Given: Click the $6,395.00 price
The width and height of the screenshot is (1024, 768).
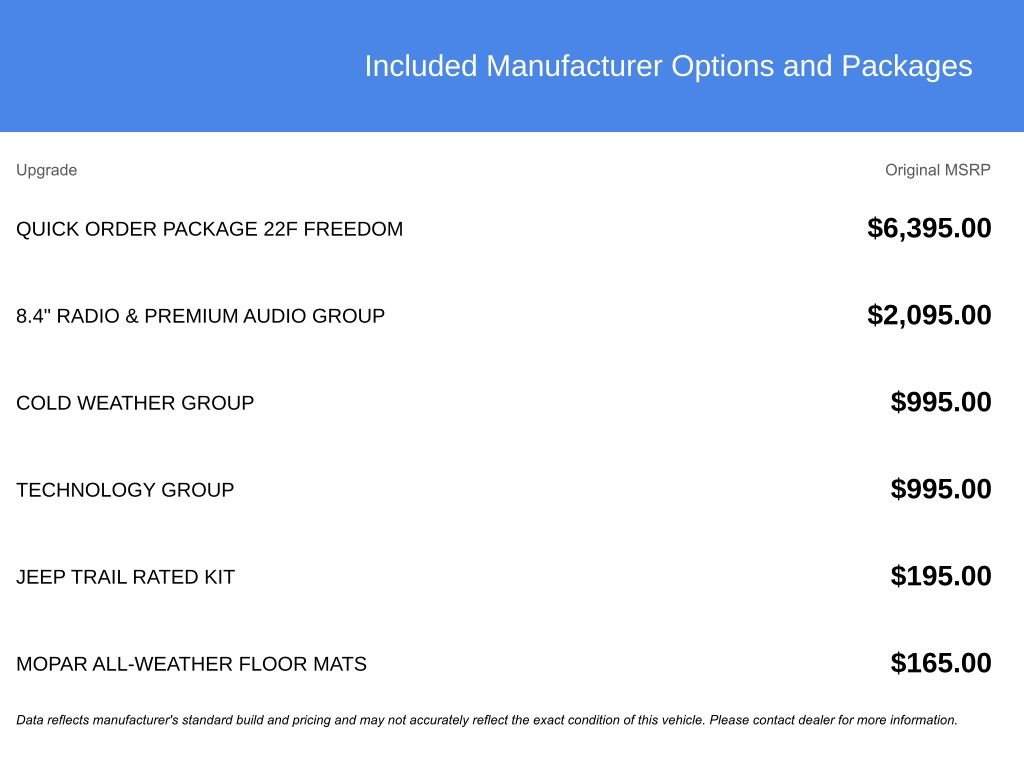Looking at the screenshot, I should (x=929, y=228).
